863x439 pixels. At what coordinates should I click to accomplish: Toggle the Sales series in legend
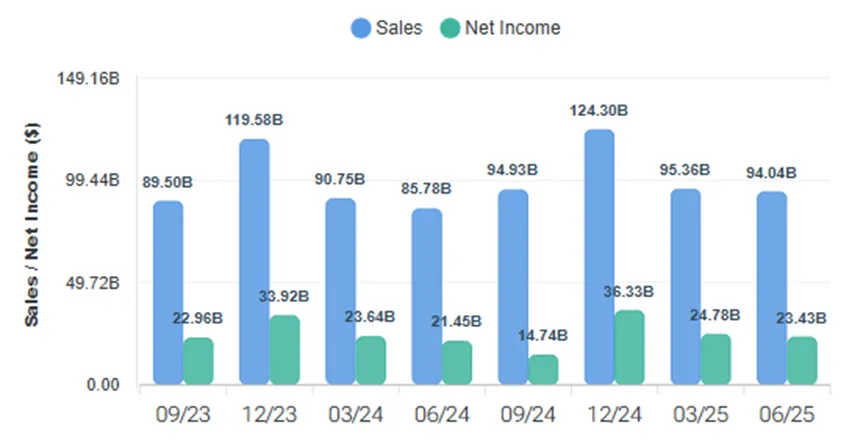tap(387, 28)
